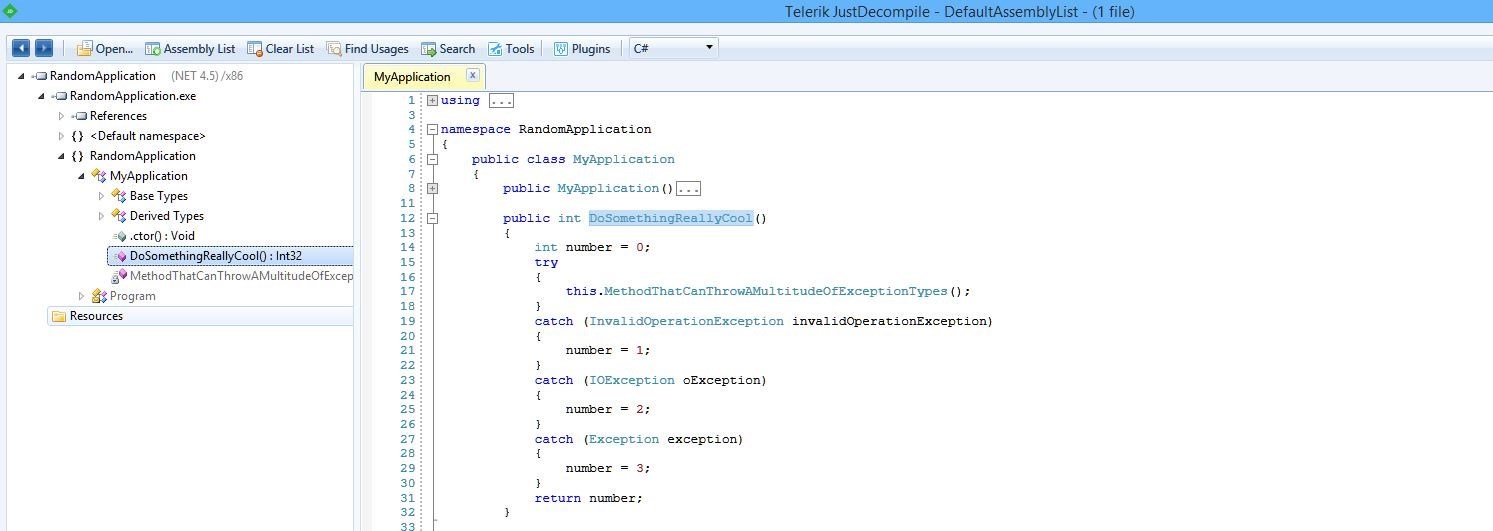Click the forward navigation arrow
The image size is (1493, 531).
pyautogui.click(x=43, y=48)
